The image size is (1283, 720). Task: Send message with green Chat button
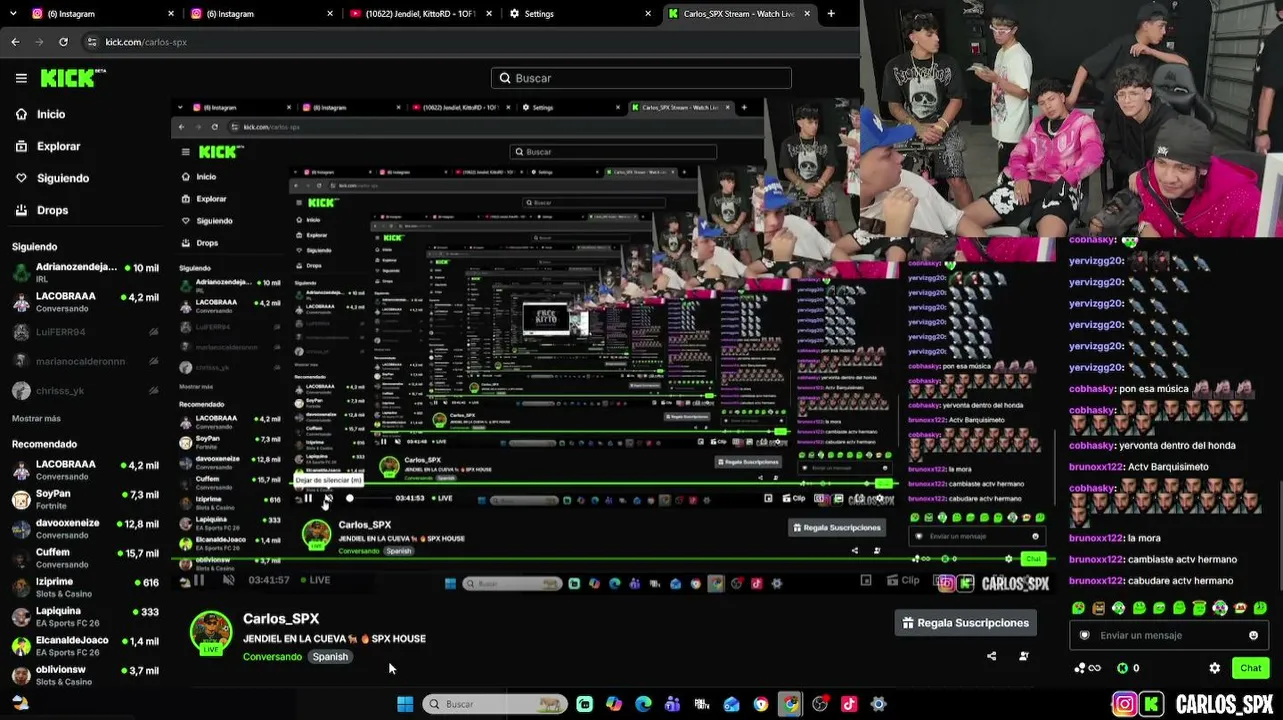[1250, 668]
